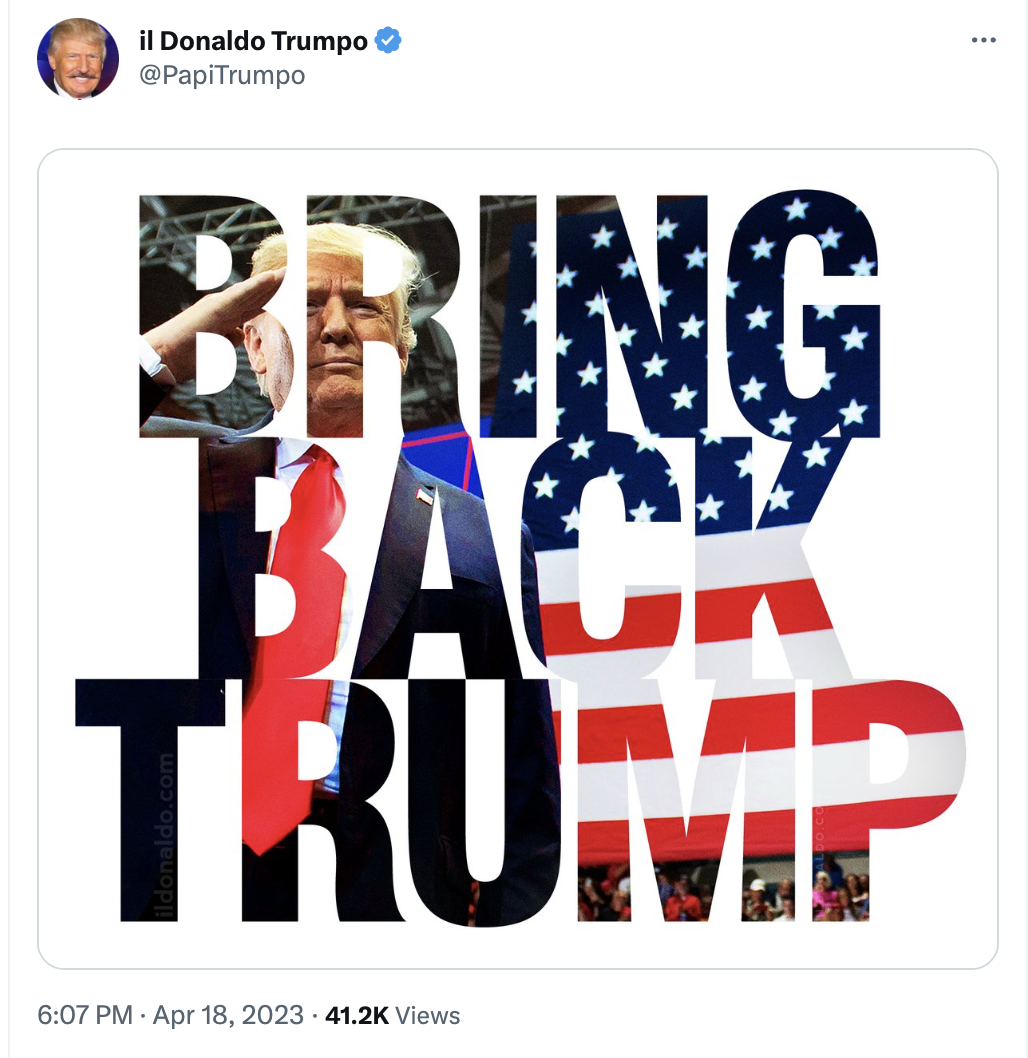Open the three-dot more options menu
The image size is (1028, 1058).
click(x=983, y=40)
